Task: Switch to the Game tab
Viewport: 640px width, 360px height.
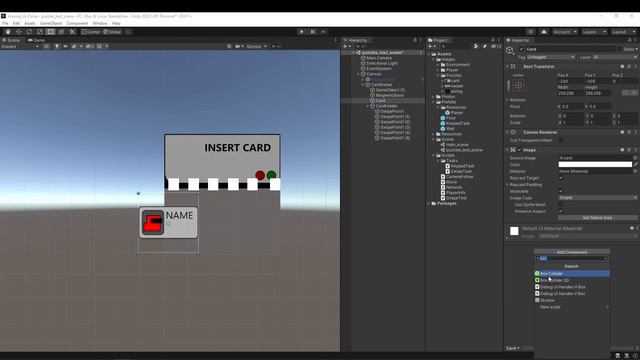Action: tap(36, 40)
